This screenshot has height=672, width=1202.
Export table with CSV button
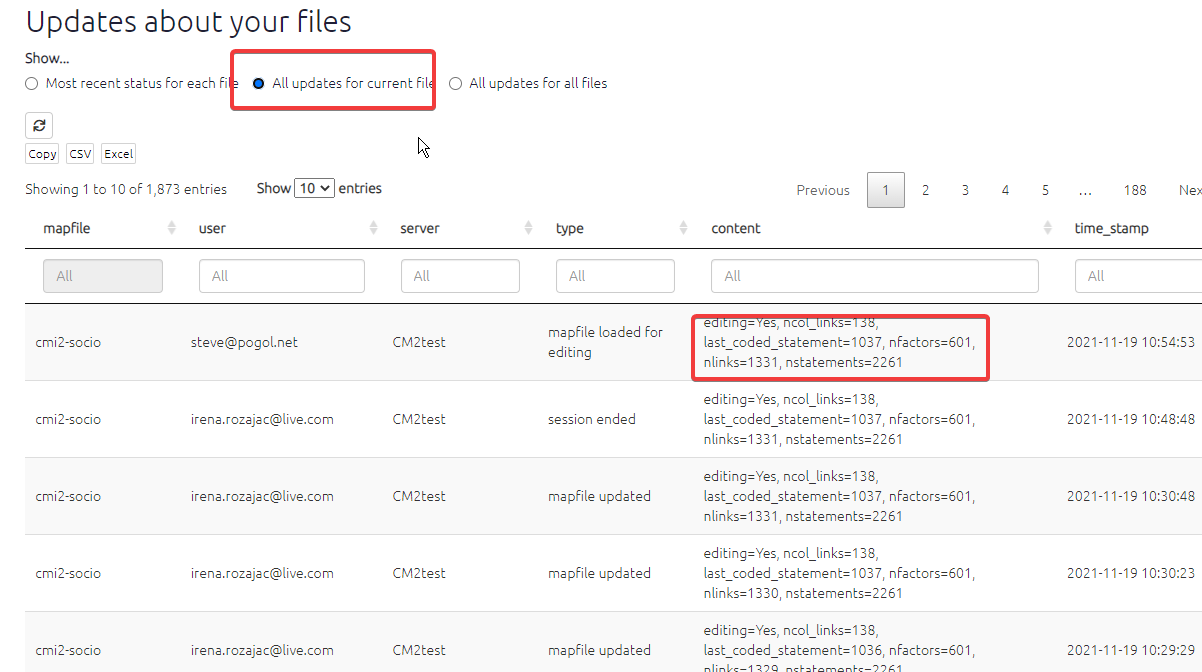[80, 154]
